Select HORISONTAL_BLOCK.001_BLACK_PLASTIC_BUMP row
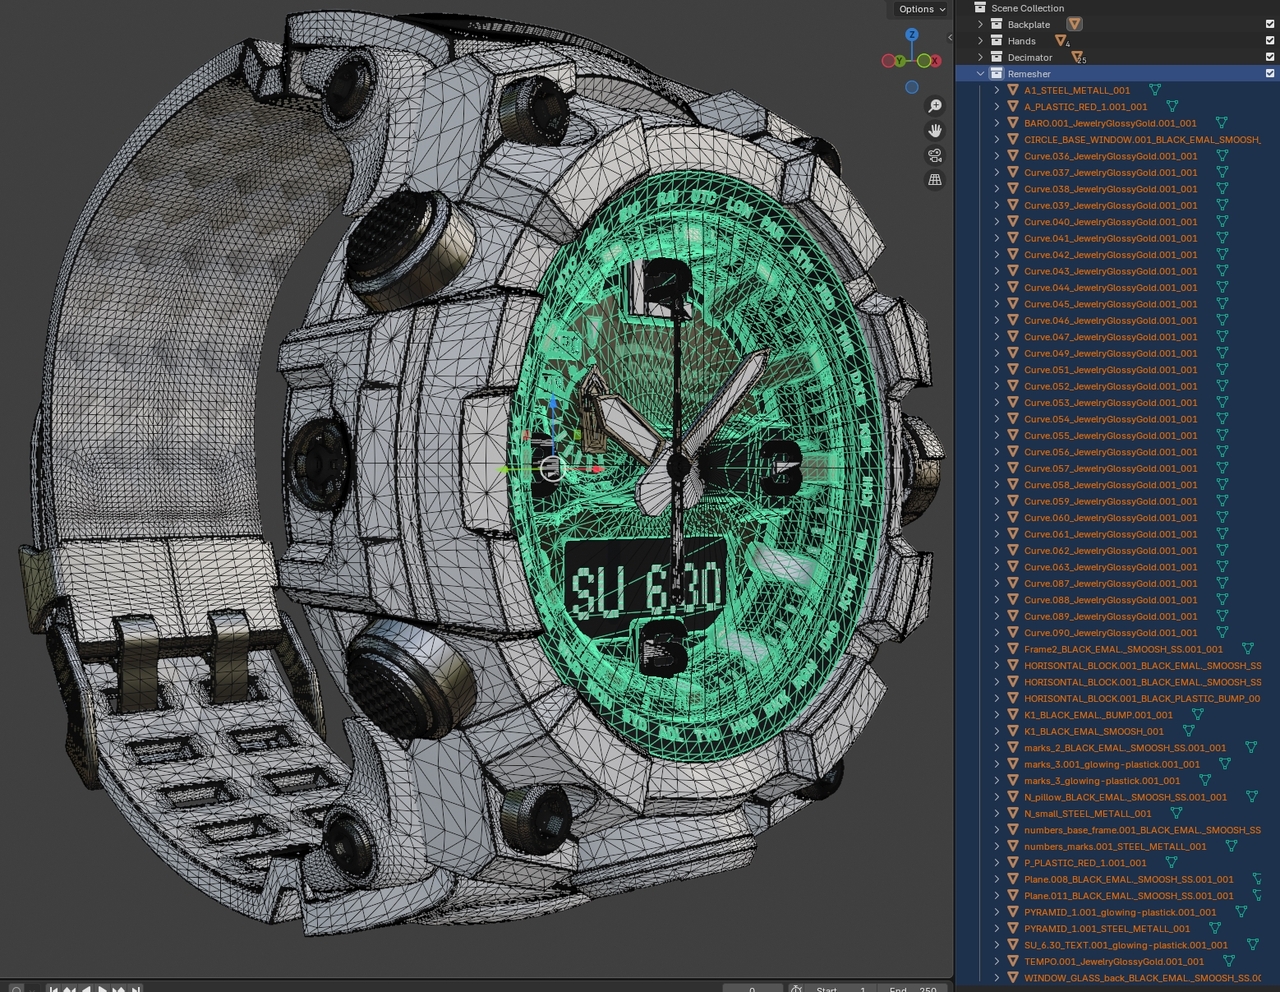Image resolution: width=1280 pixels, height=992 pixels. pos(1142,698)
